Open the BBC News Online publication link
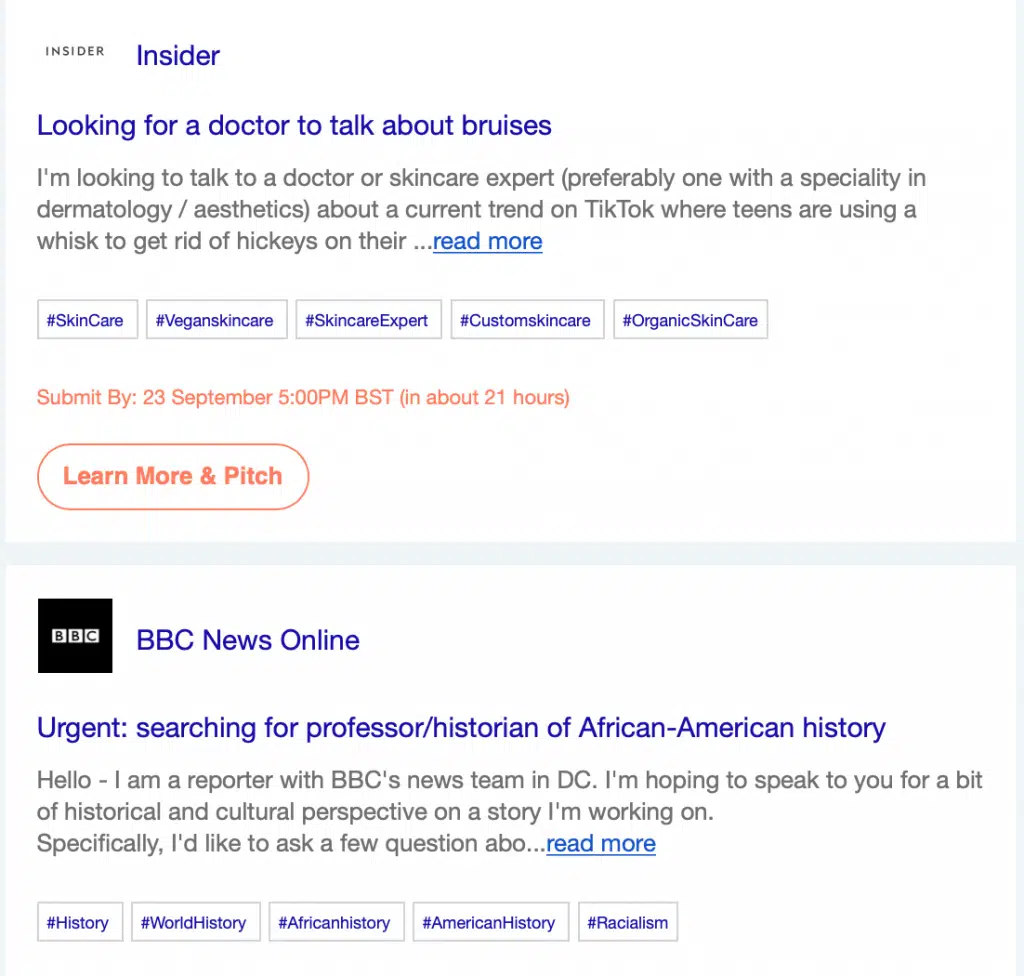Image resolution: width=1024 pixels, height=976 pixels. coord(248,640)
